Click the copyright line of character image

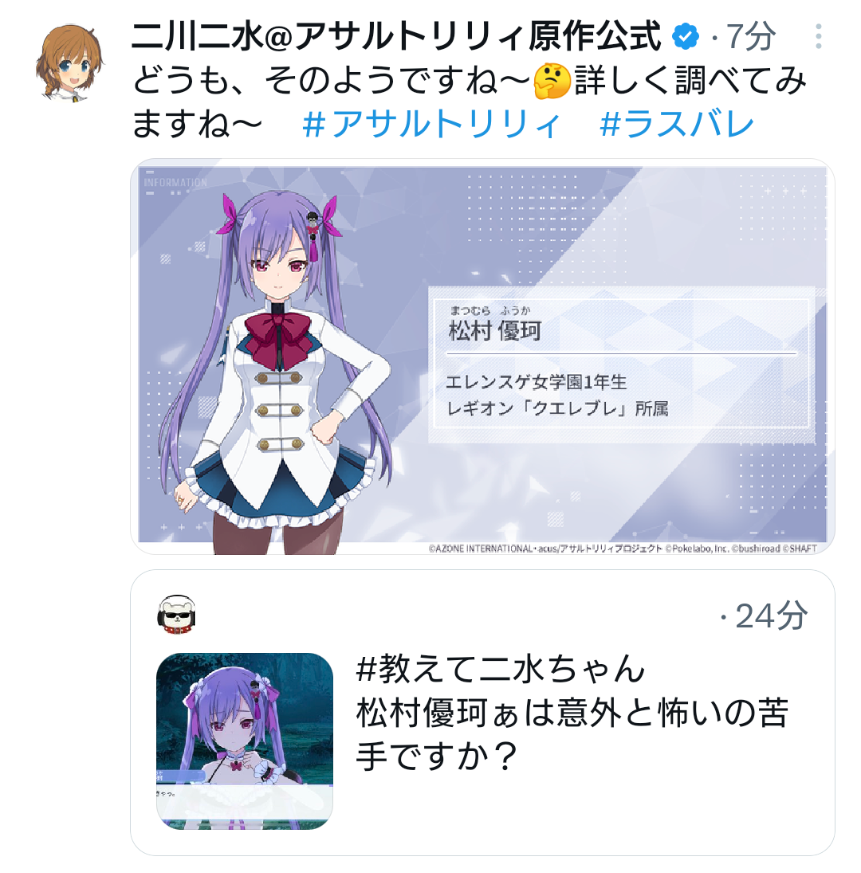(623, 548)
